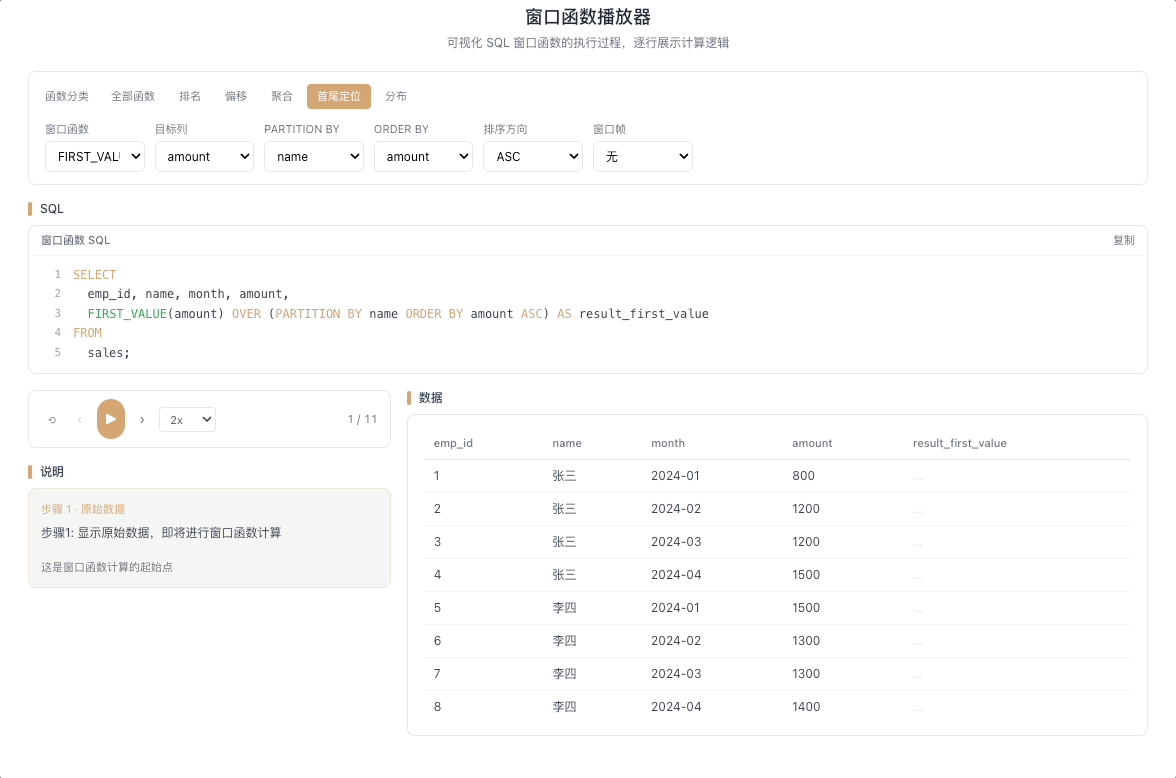
Task: Click the 窗口函数 SQL panel label
Action: pos(75,240)
